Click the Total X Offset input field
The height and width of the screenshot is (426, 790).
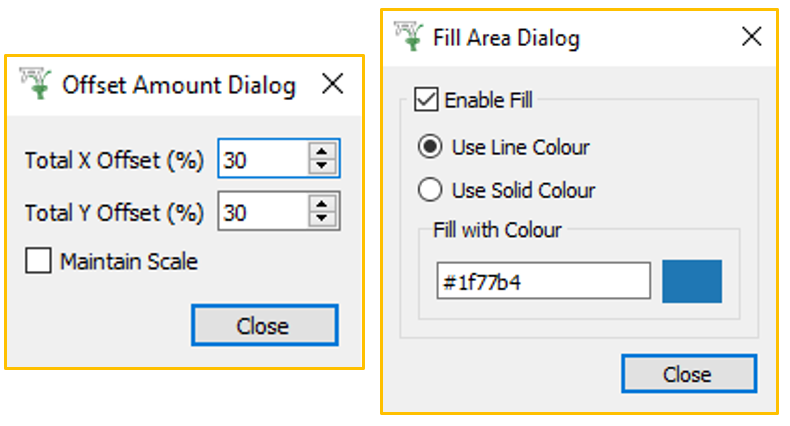(x=261, y=159)
